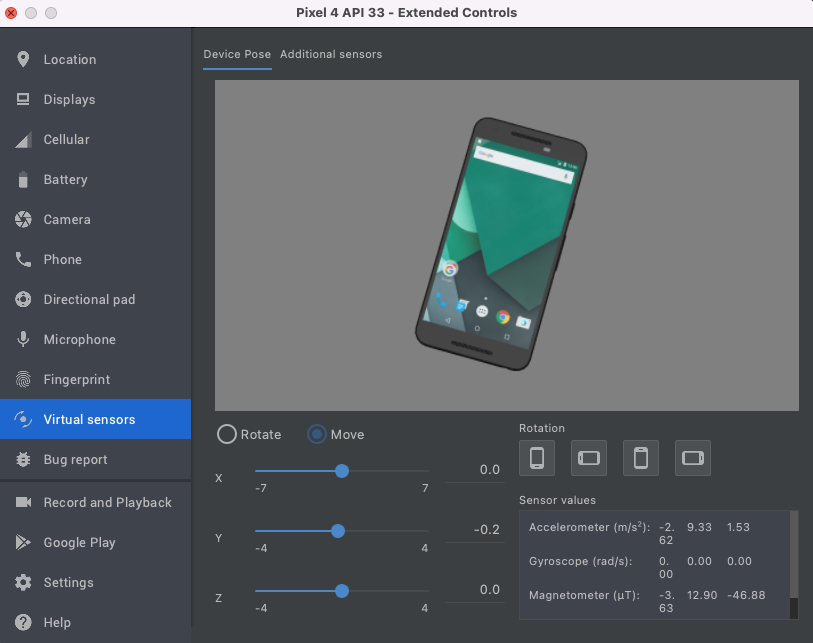Click the accelerometer value 1.53
This screenshot has width=813, height=643.
coord(738,527)
